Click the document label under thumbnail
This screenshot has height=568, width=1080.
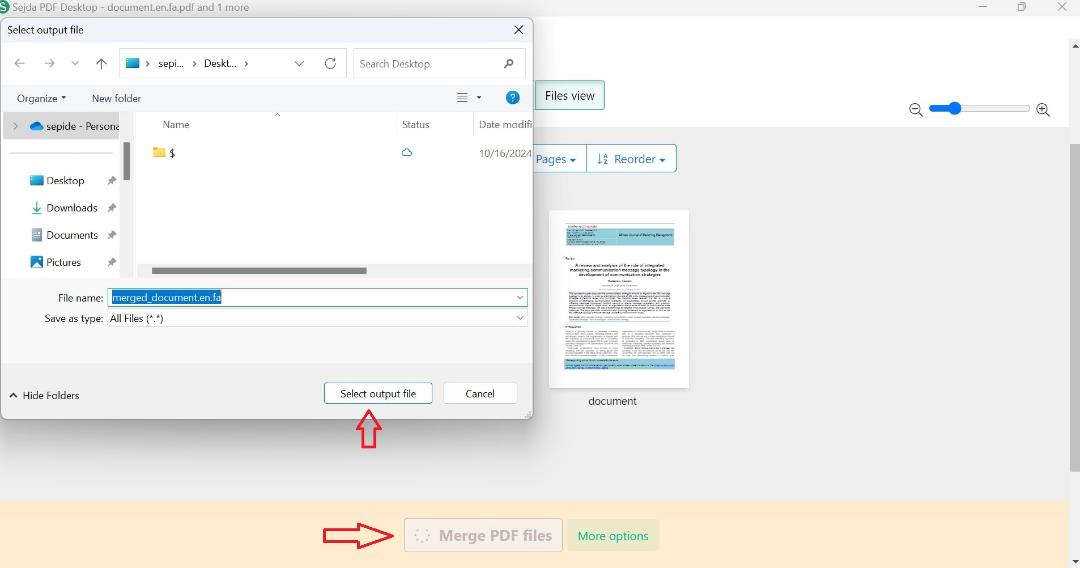(x=612, y=401)
